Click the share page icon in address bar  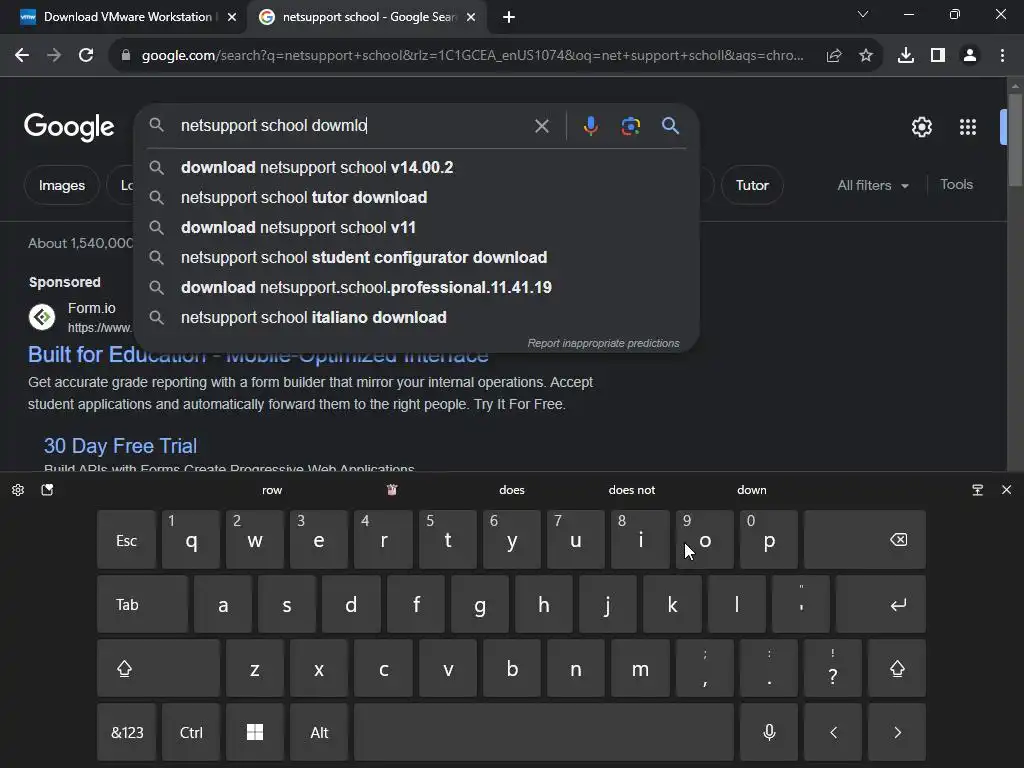coord(834,56)
